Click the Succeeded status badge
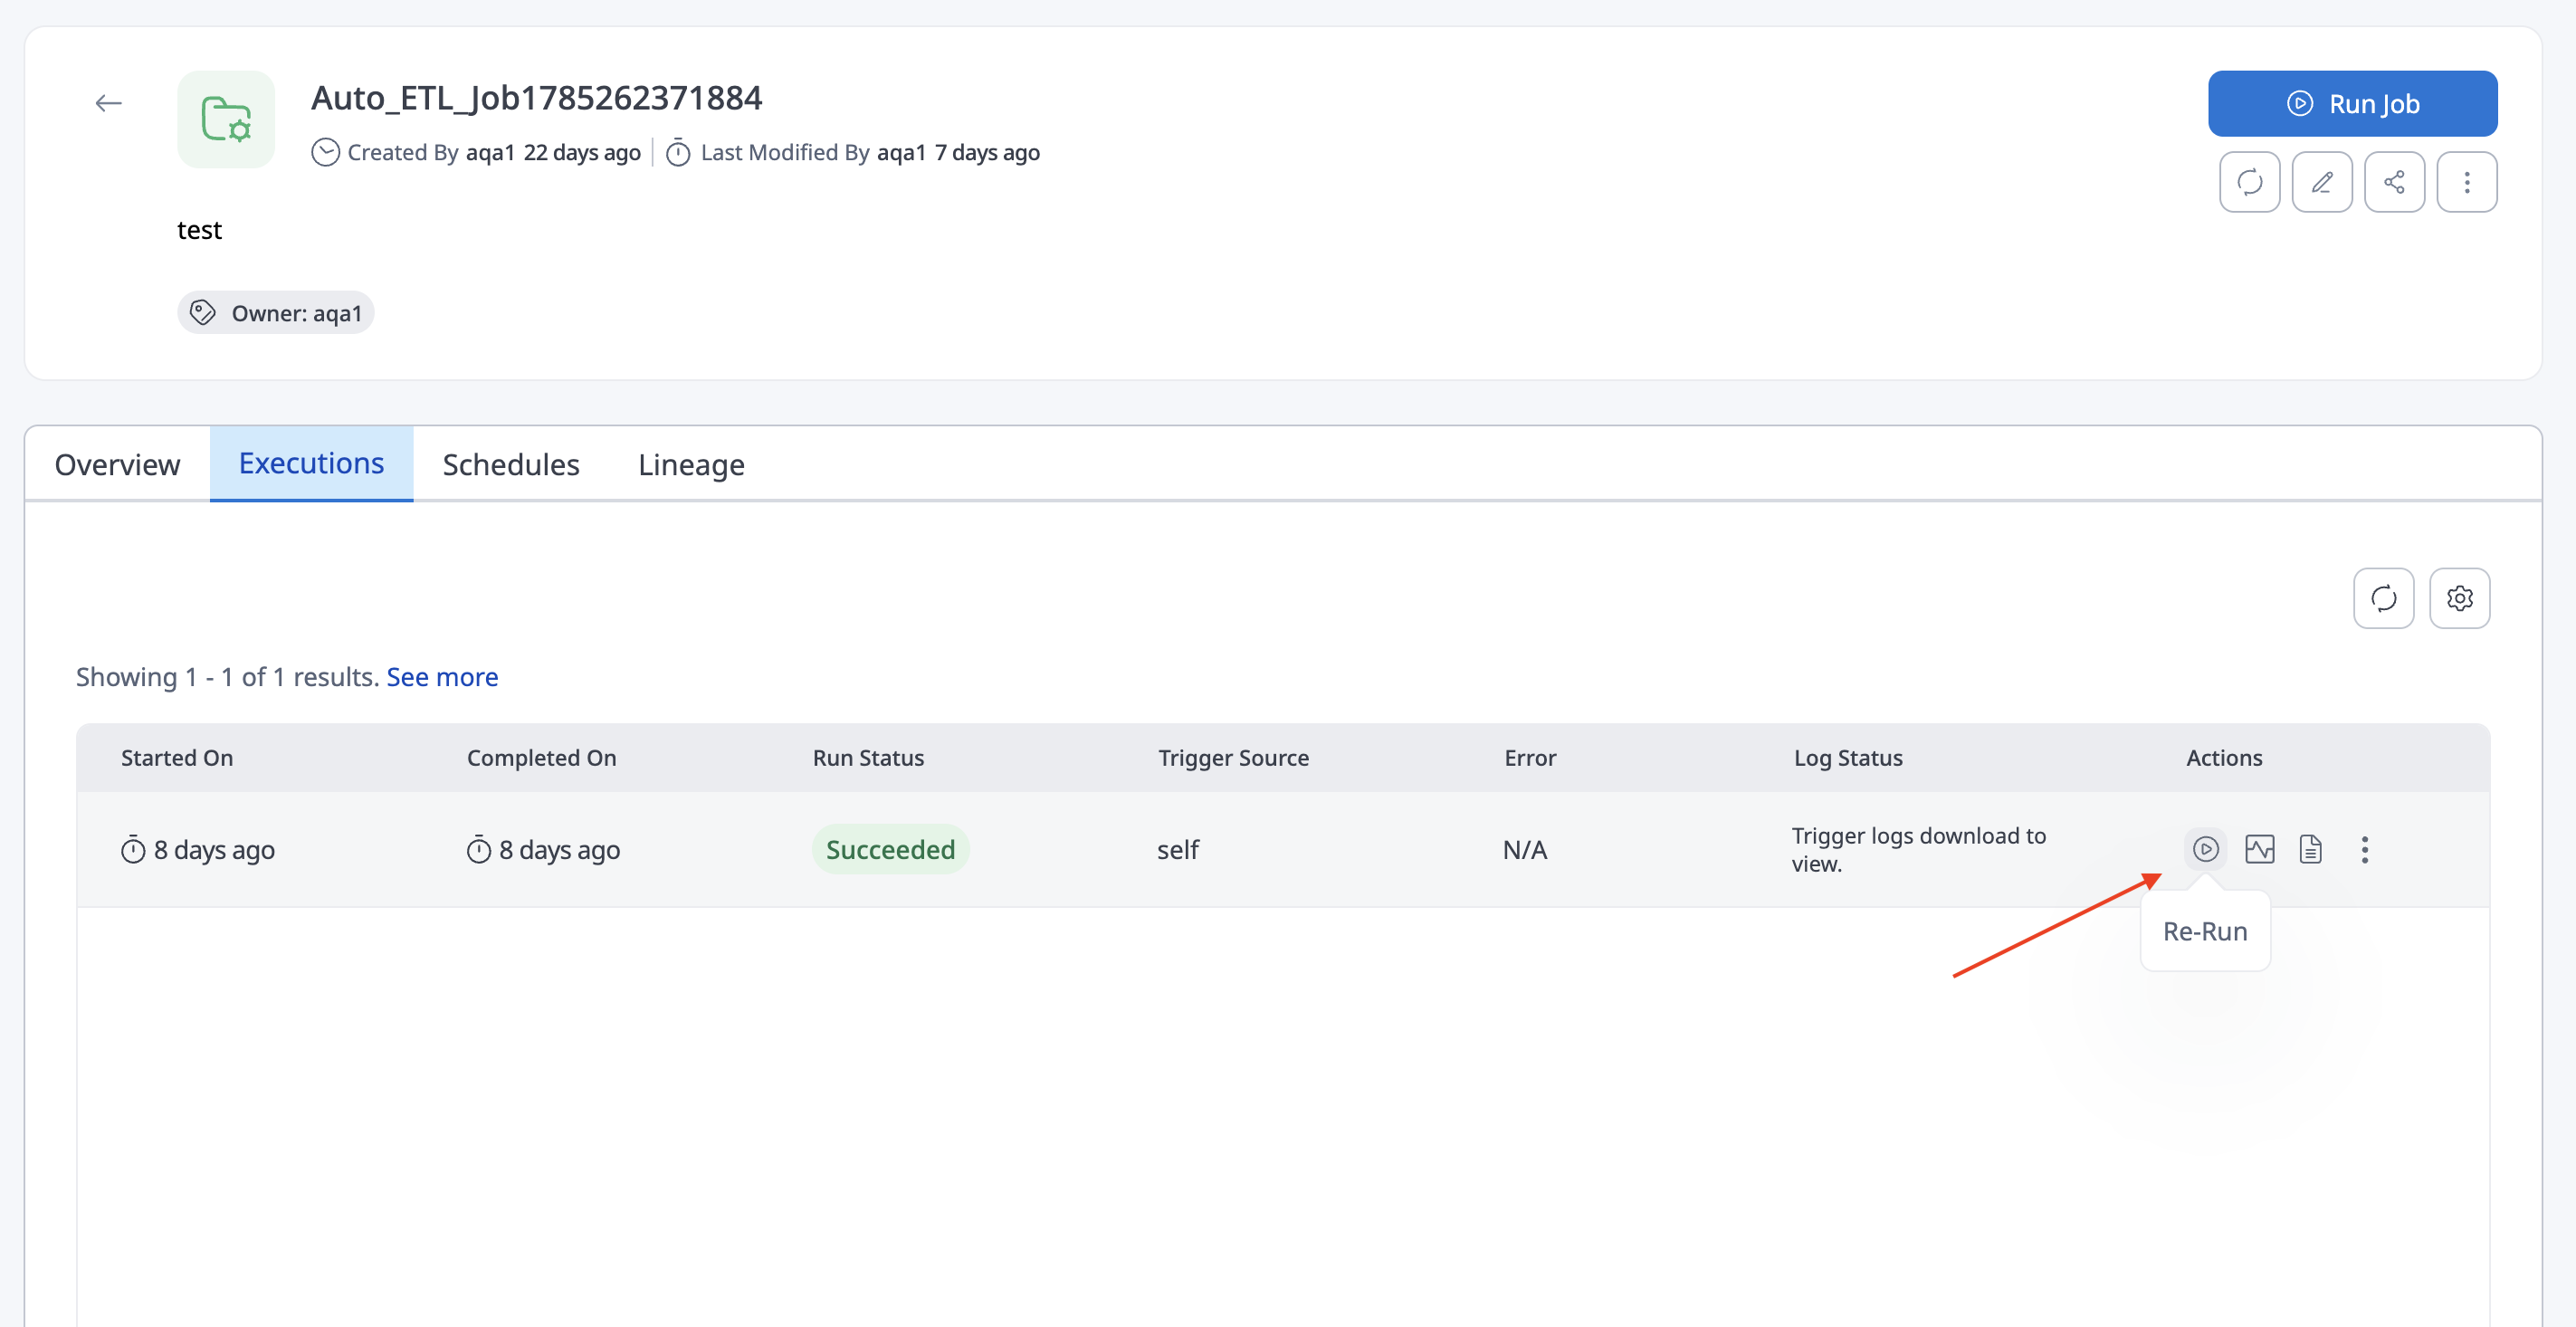Screen dimensions: 2576x1327 point(890,849)
